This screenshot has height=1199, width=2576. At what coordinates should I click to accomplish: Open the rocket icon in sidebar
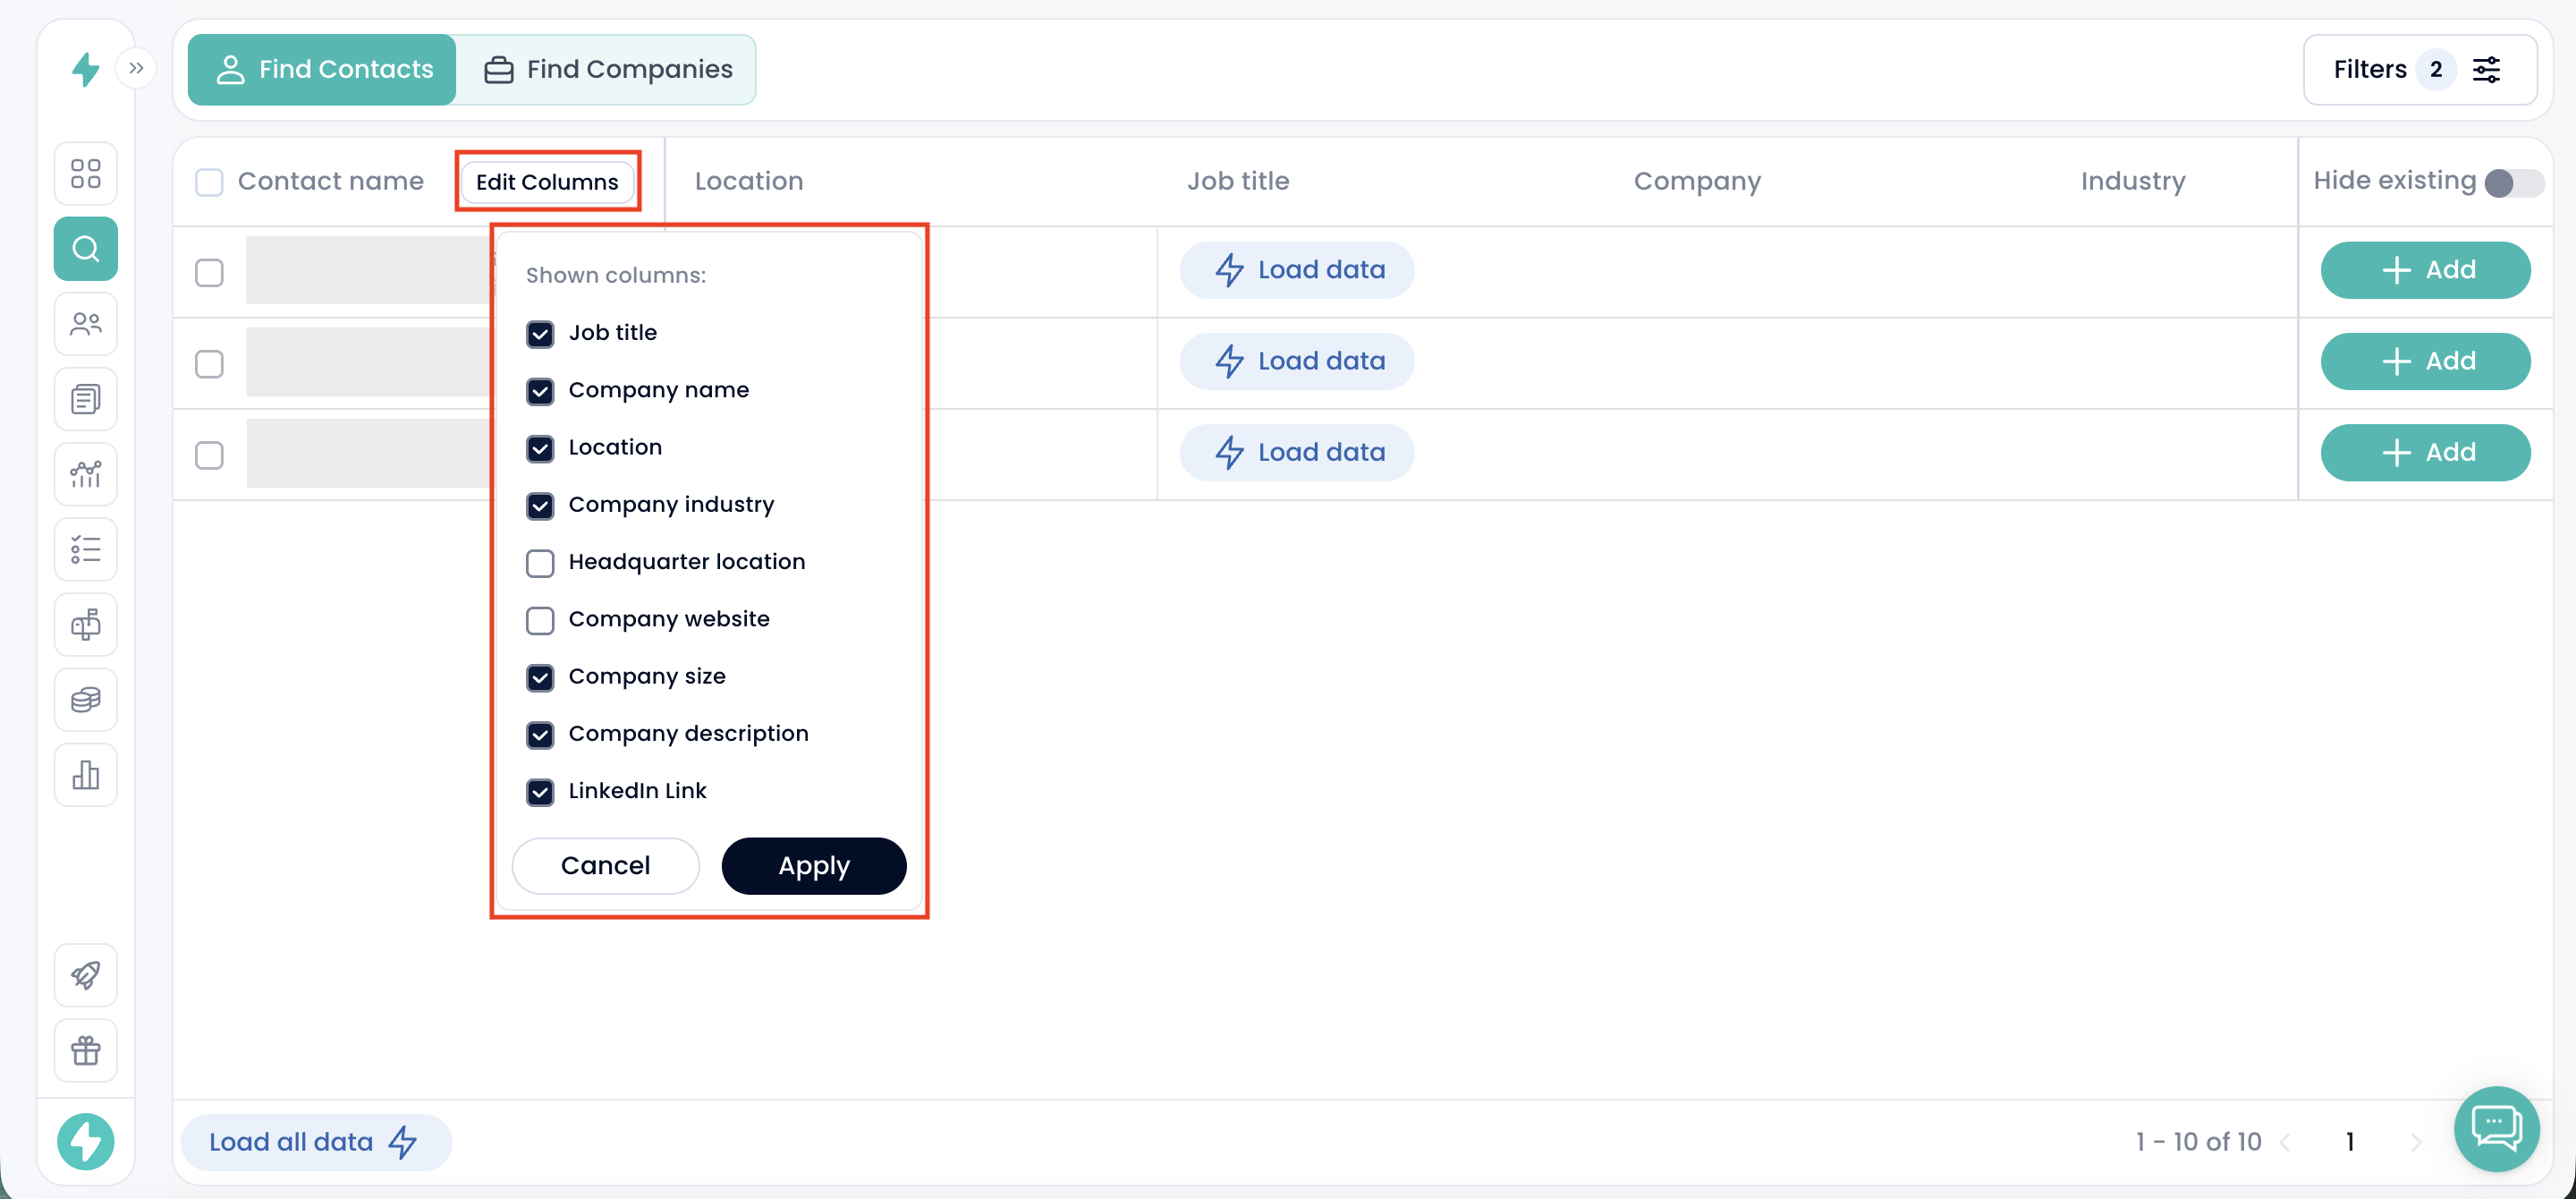(86, 974)
